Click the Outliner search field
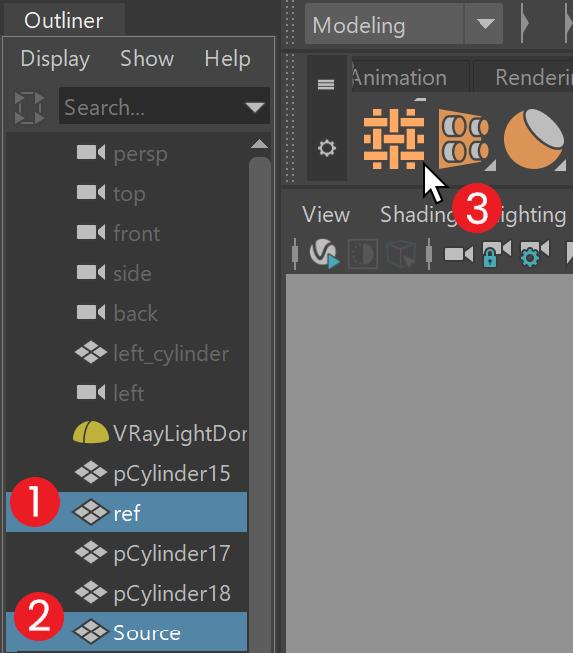 [x=152, y=107]
